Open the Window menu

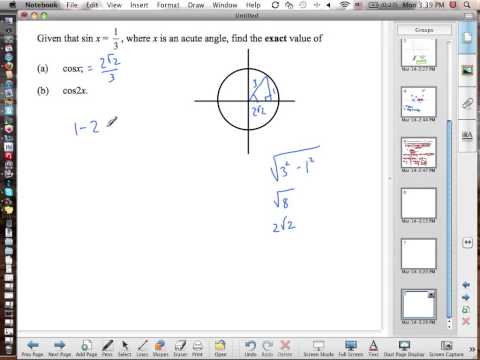(x=225, y=5)
